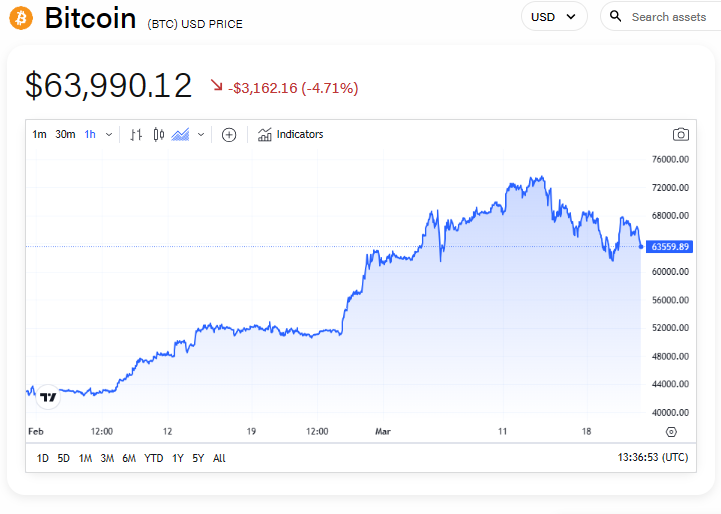Click the 12 date axis label
721x514 pixels.
[167, 431]
